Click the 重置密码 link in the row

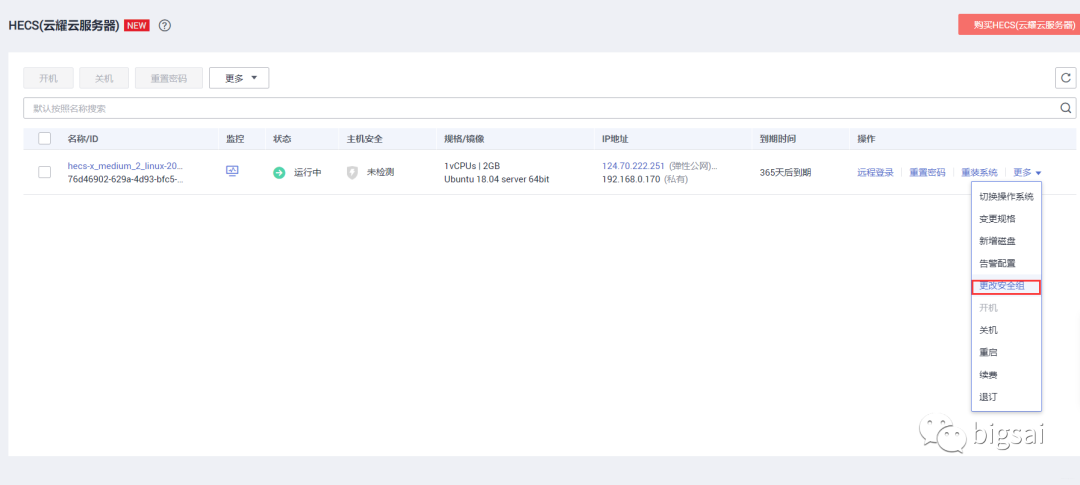927,172
